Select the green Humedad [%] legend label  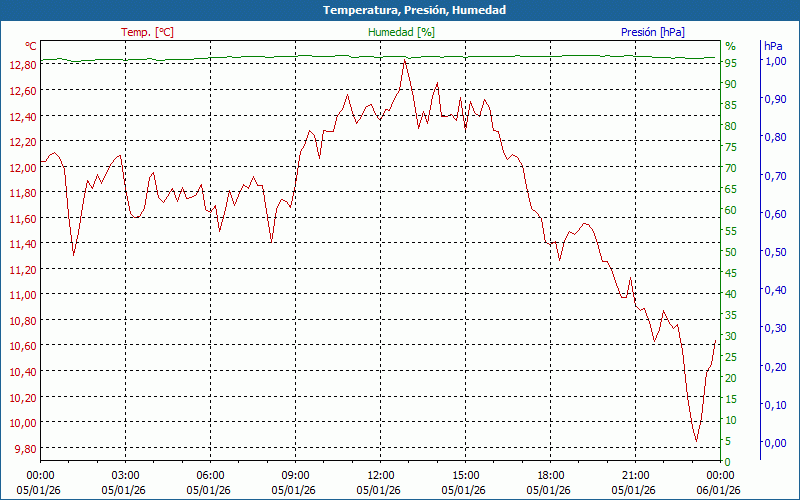402,32
